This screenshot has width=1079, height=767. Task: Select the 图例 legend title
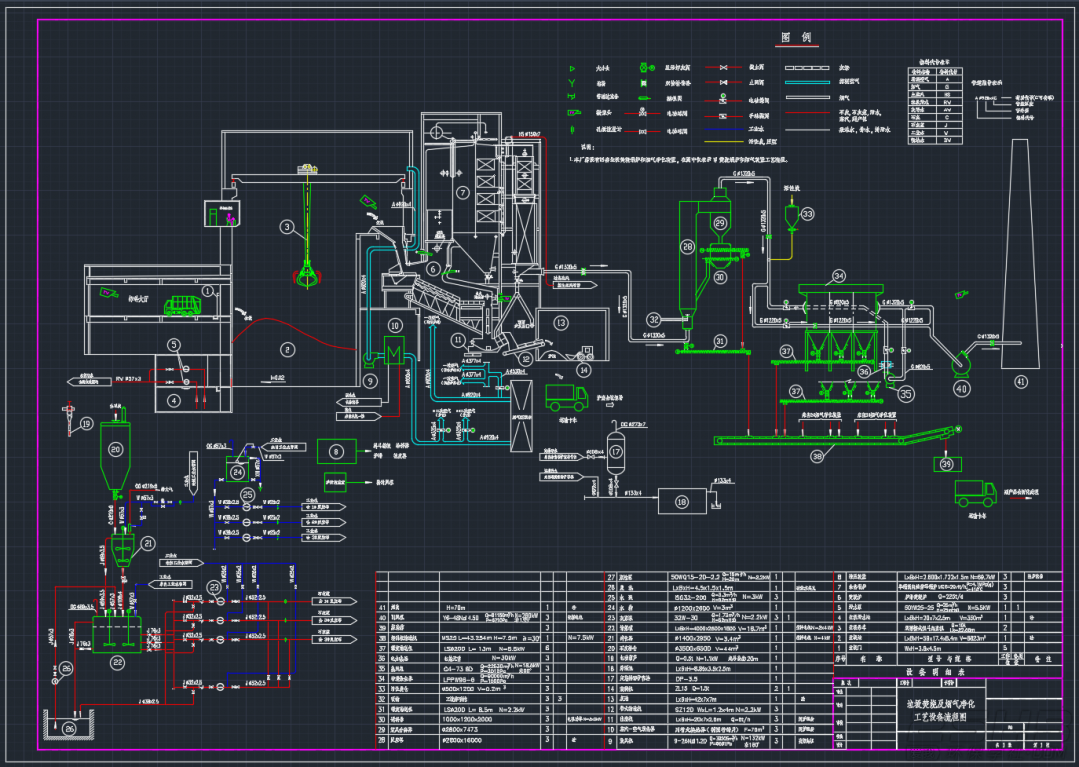tap(796, 37)
